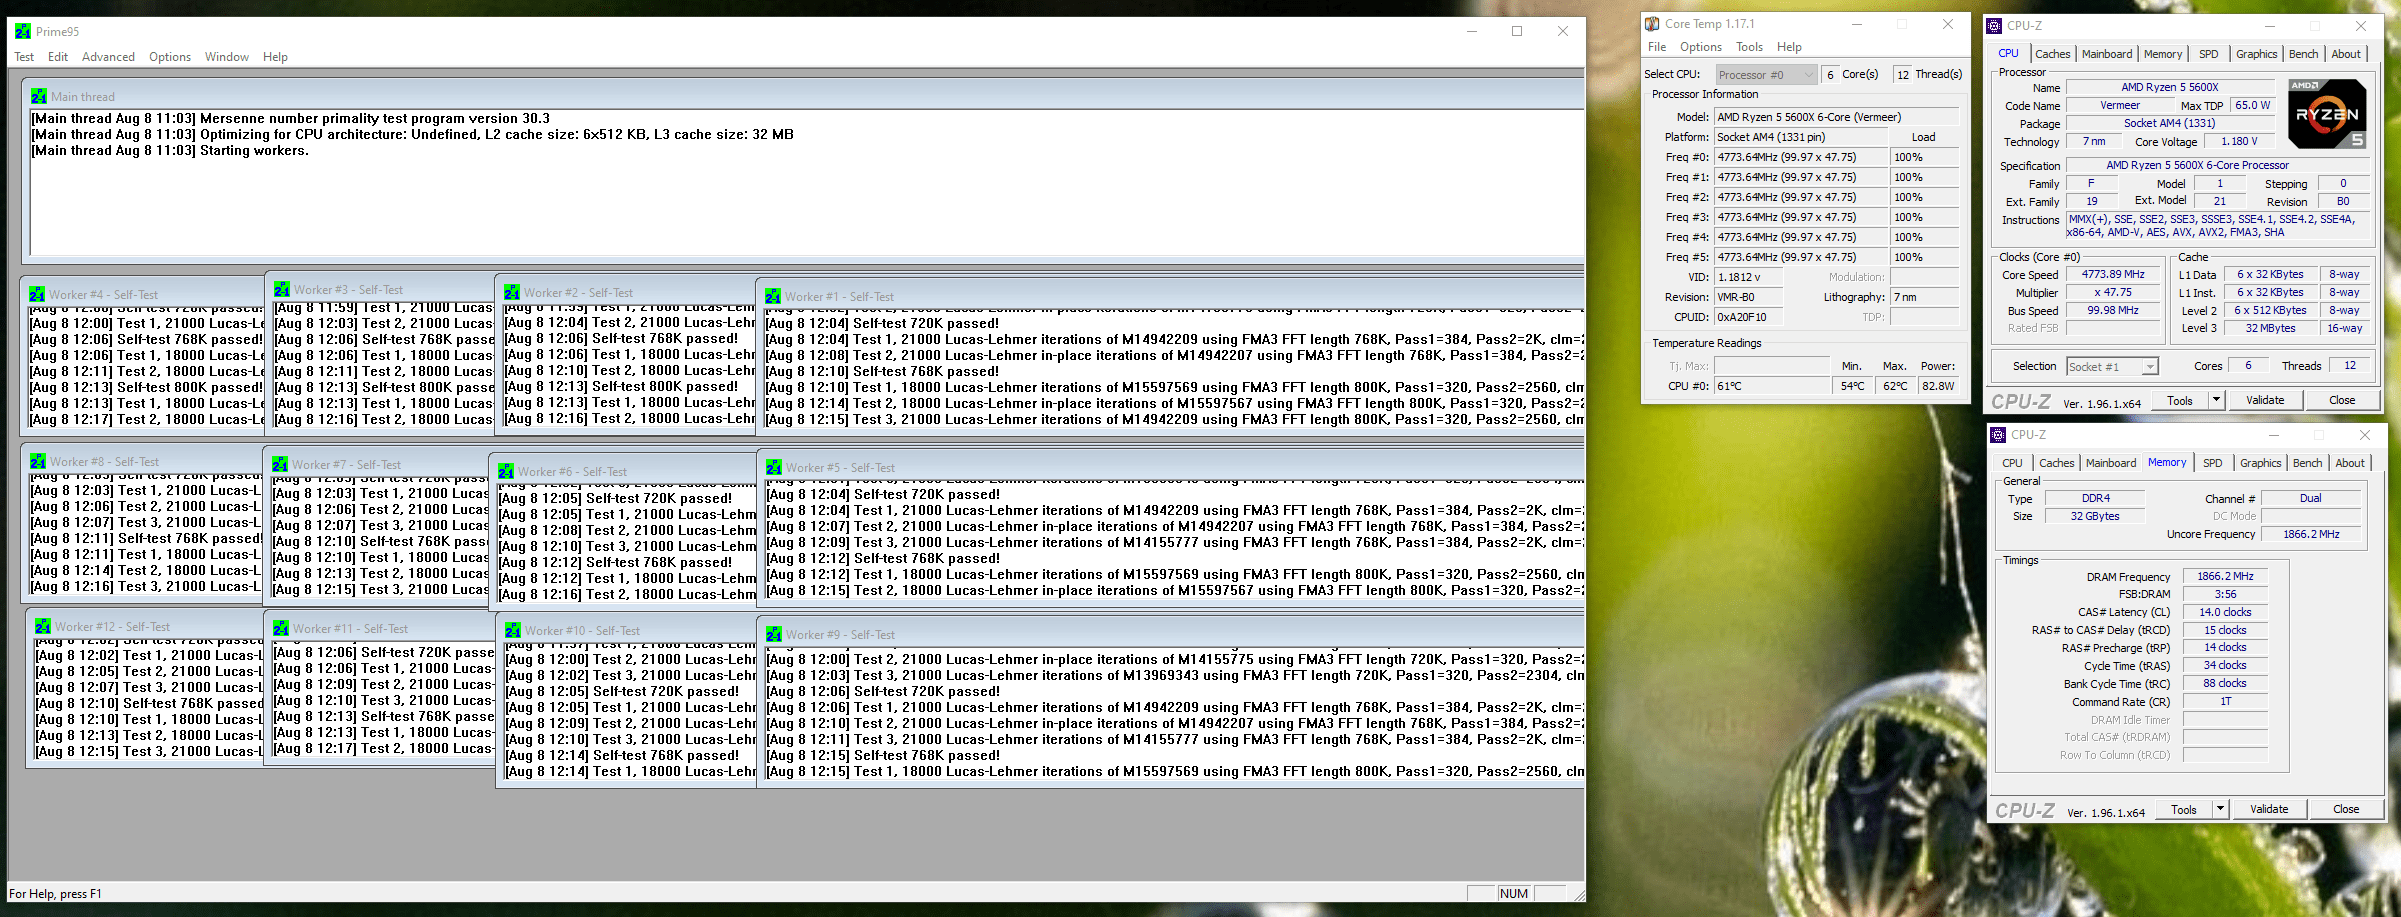Click the CPU #0 temperature reading 61°C
The height and width of the screenshot is (917, 2401).
click(1772, 386)
